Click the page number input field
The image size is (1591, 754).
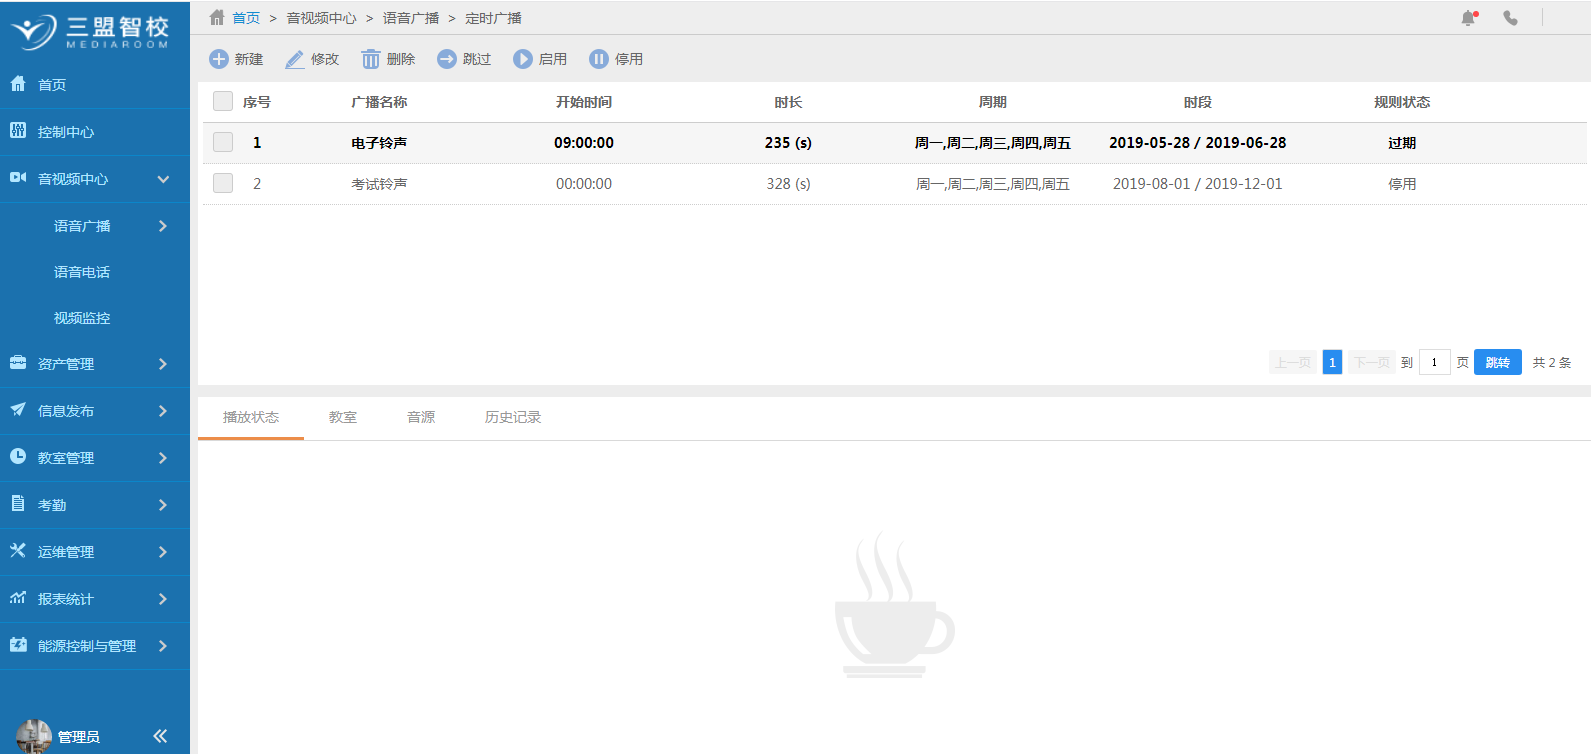tap(1434, 362)
